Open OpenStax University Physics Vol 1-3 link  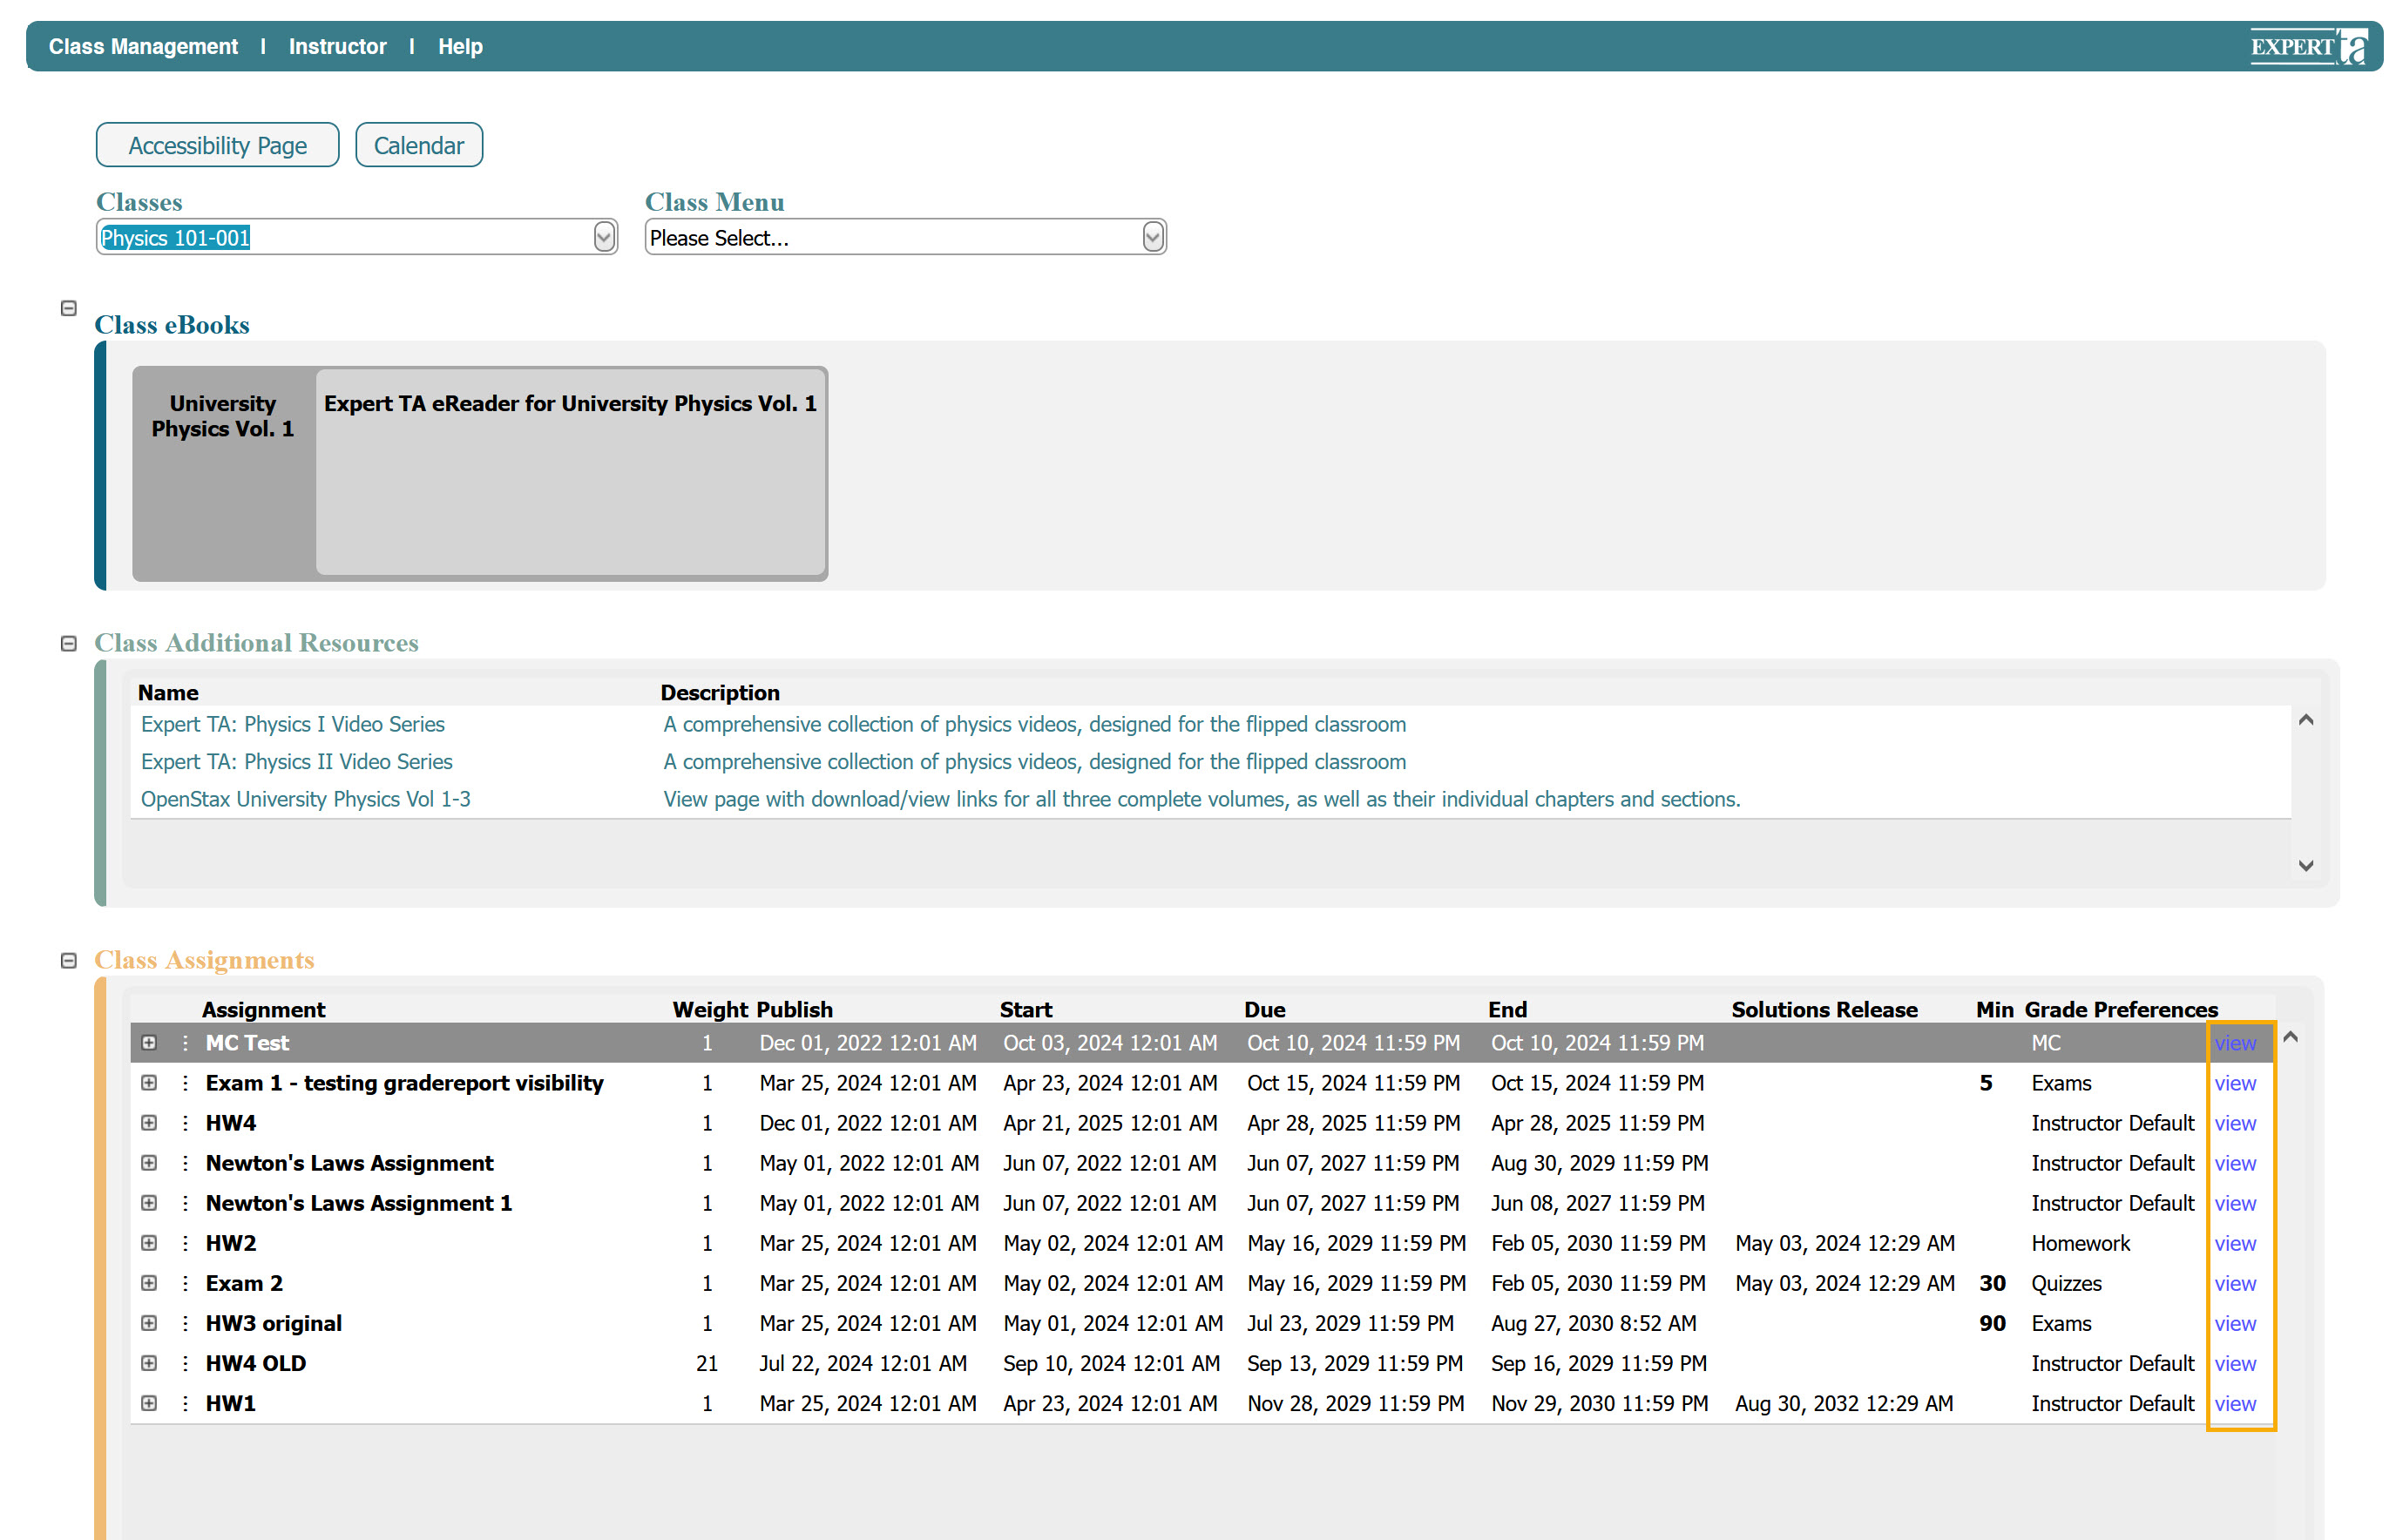(305, 799)
